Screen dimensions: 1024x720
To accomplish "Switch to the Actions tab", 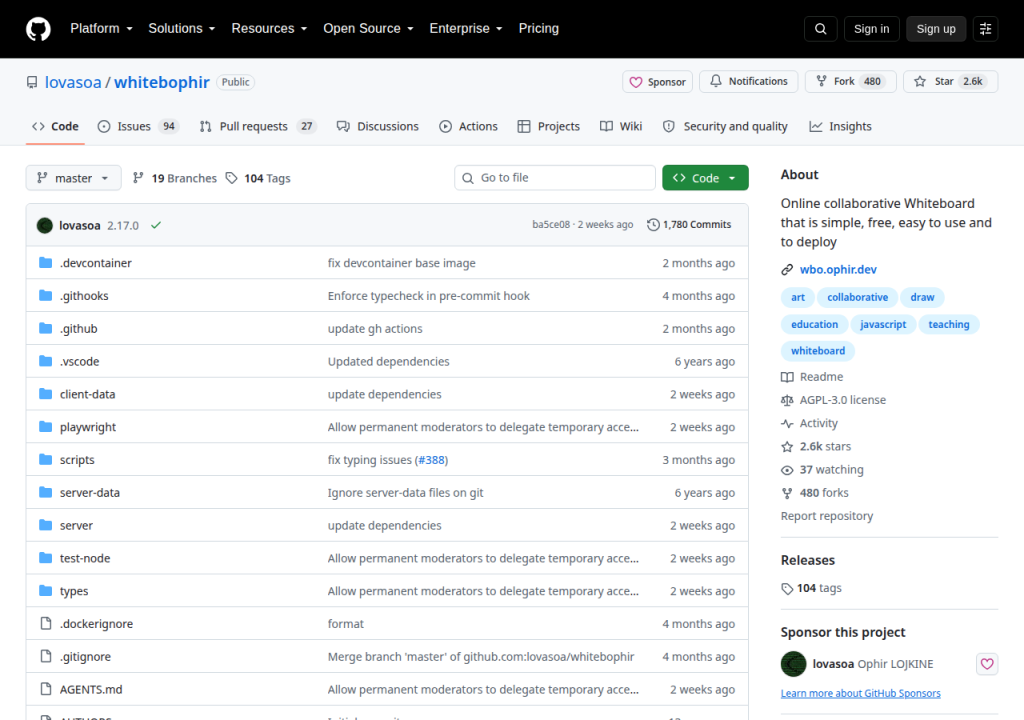I will (468, 126).
